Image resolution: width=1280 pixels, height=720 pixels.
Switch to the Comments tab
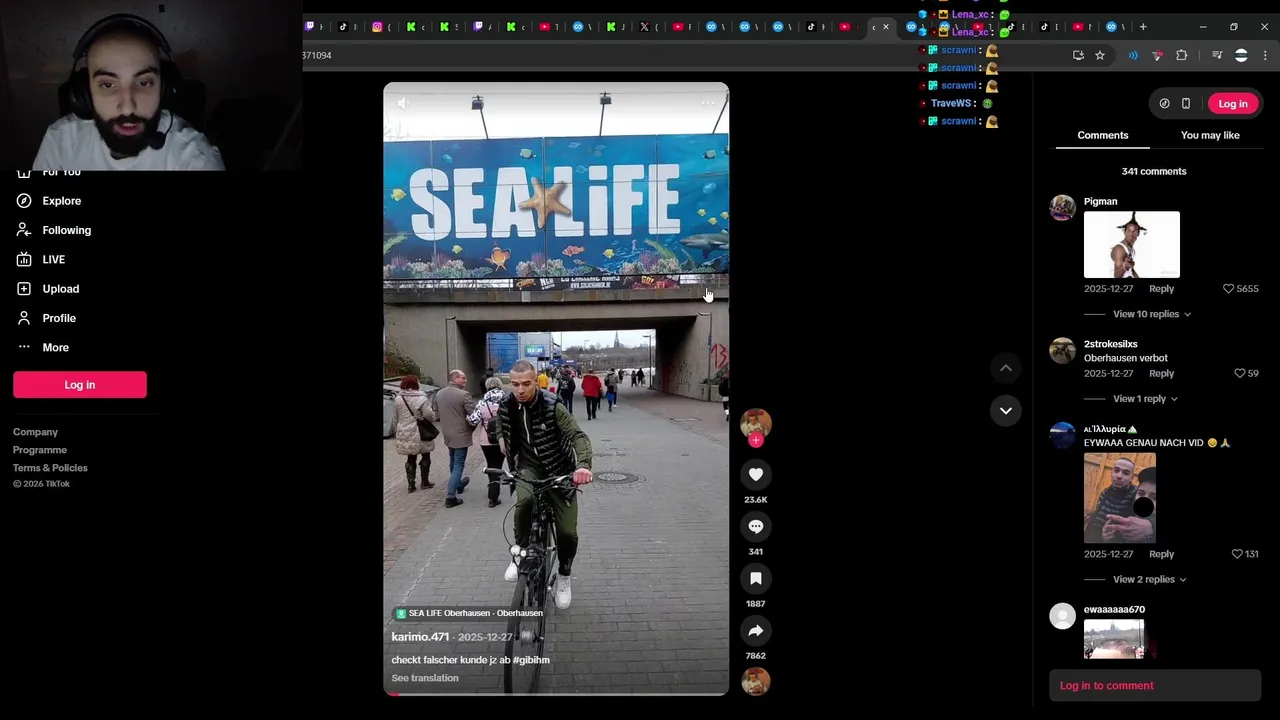(x=1103, y=135)
